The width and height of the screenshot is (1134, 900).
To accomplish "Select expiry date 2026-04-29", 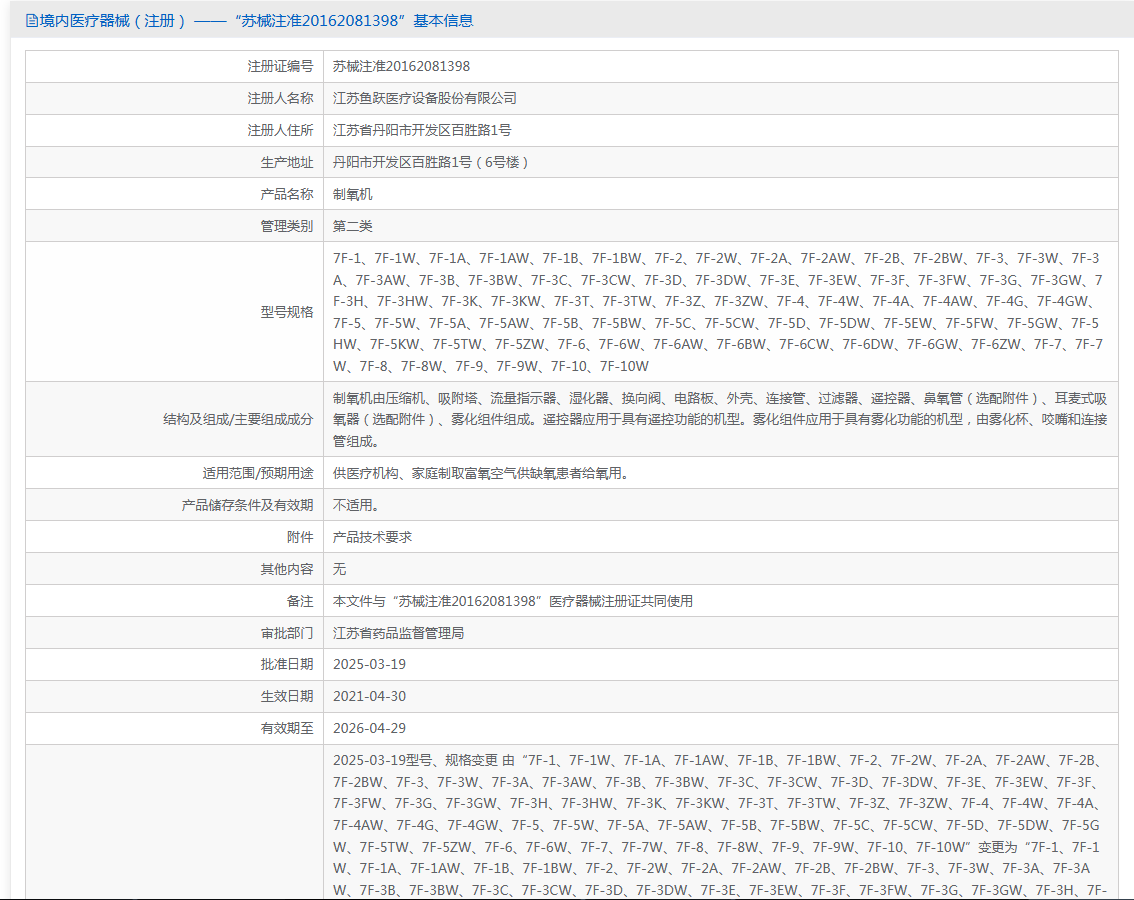I will coord(369,728).
